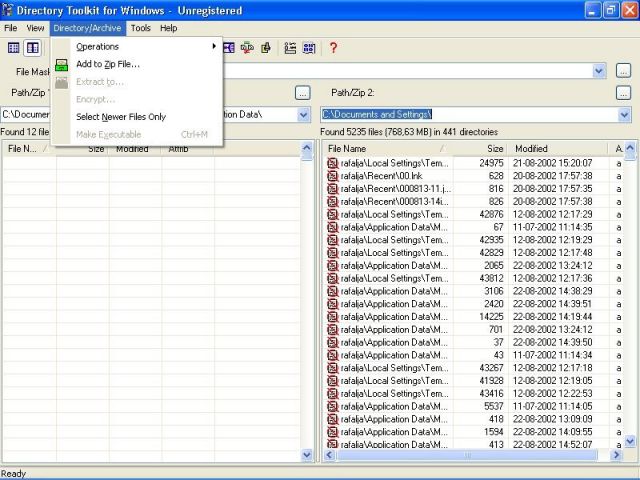The image size is (640, 480).
Task: Sort right pane by Size column
Action: click(480, 149)
